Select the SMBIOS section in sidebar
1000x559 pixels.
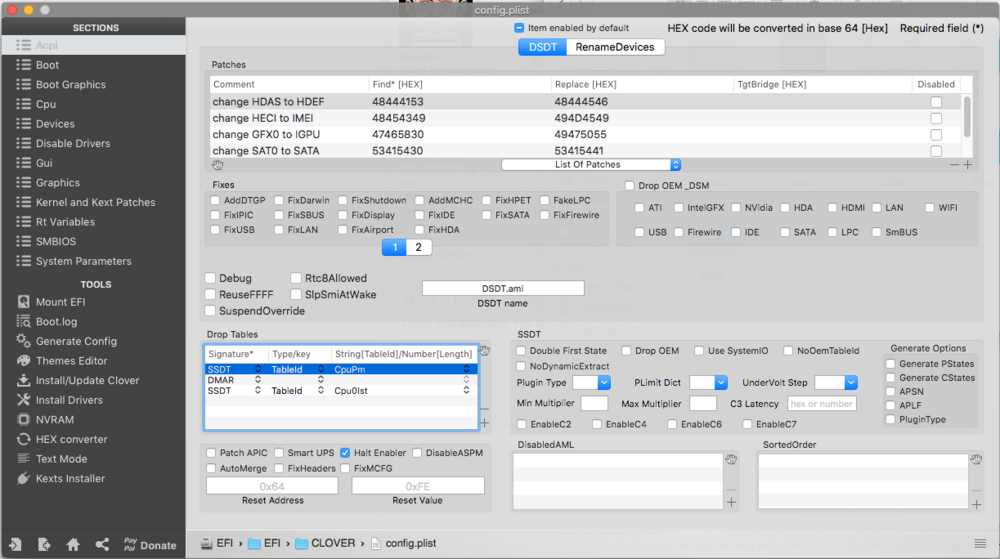[x=56, y=241]
